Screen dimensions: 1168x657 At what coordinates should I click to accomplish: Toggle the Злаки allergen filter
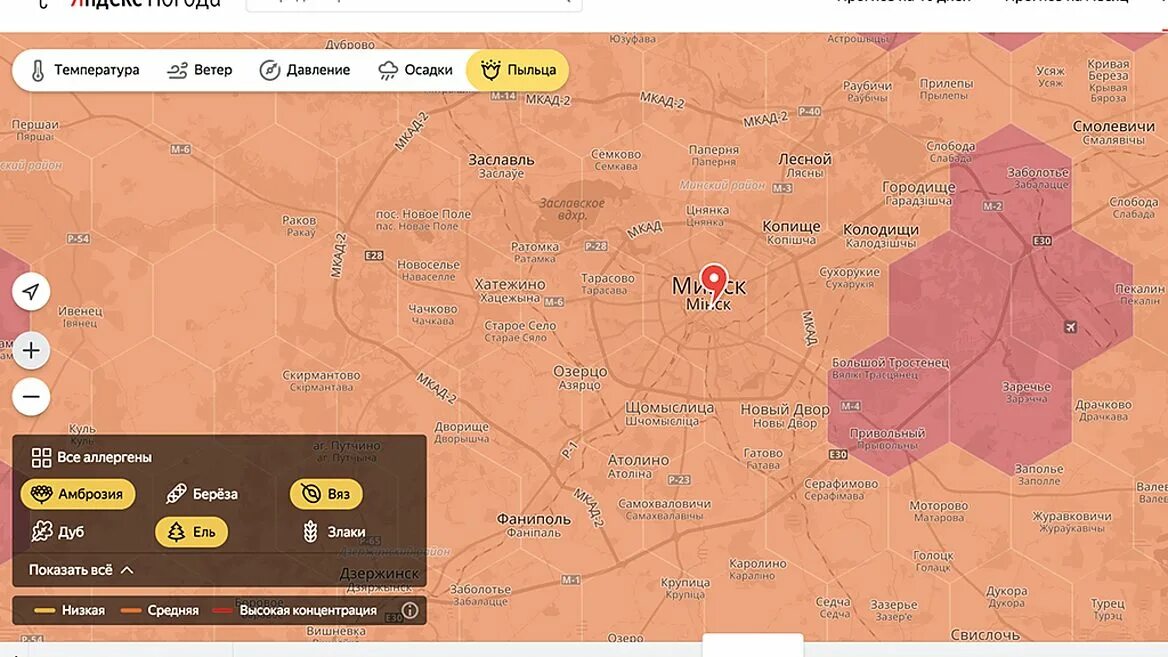tap(334, 532)
